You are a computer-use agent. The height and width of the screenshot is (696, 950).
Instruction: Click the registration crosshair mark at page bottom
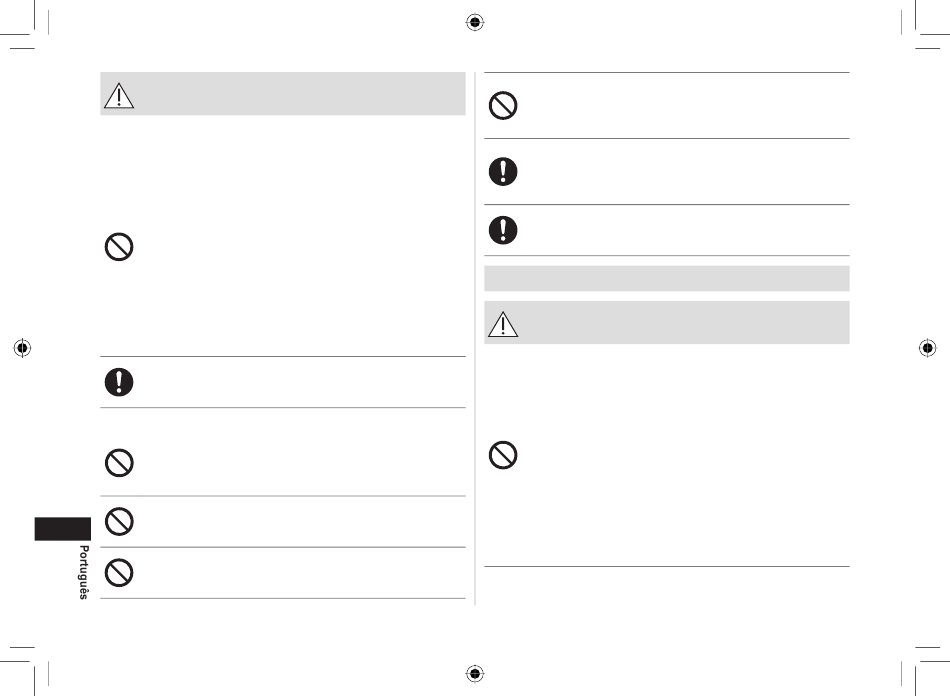pyautogui.click(x=475, y=673)
